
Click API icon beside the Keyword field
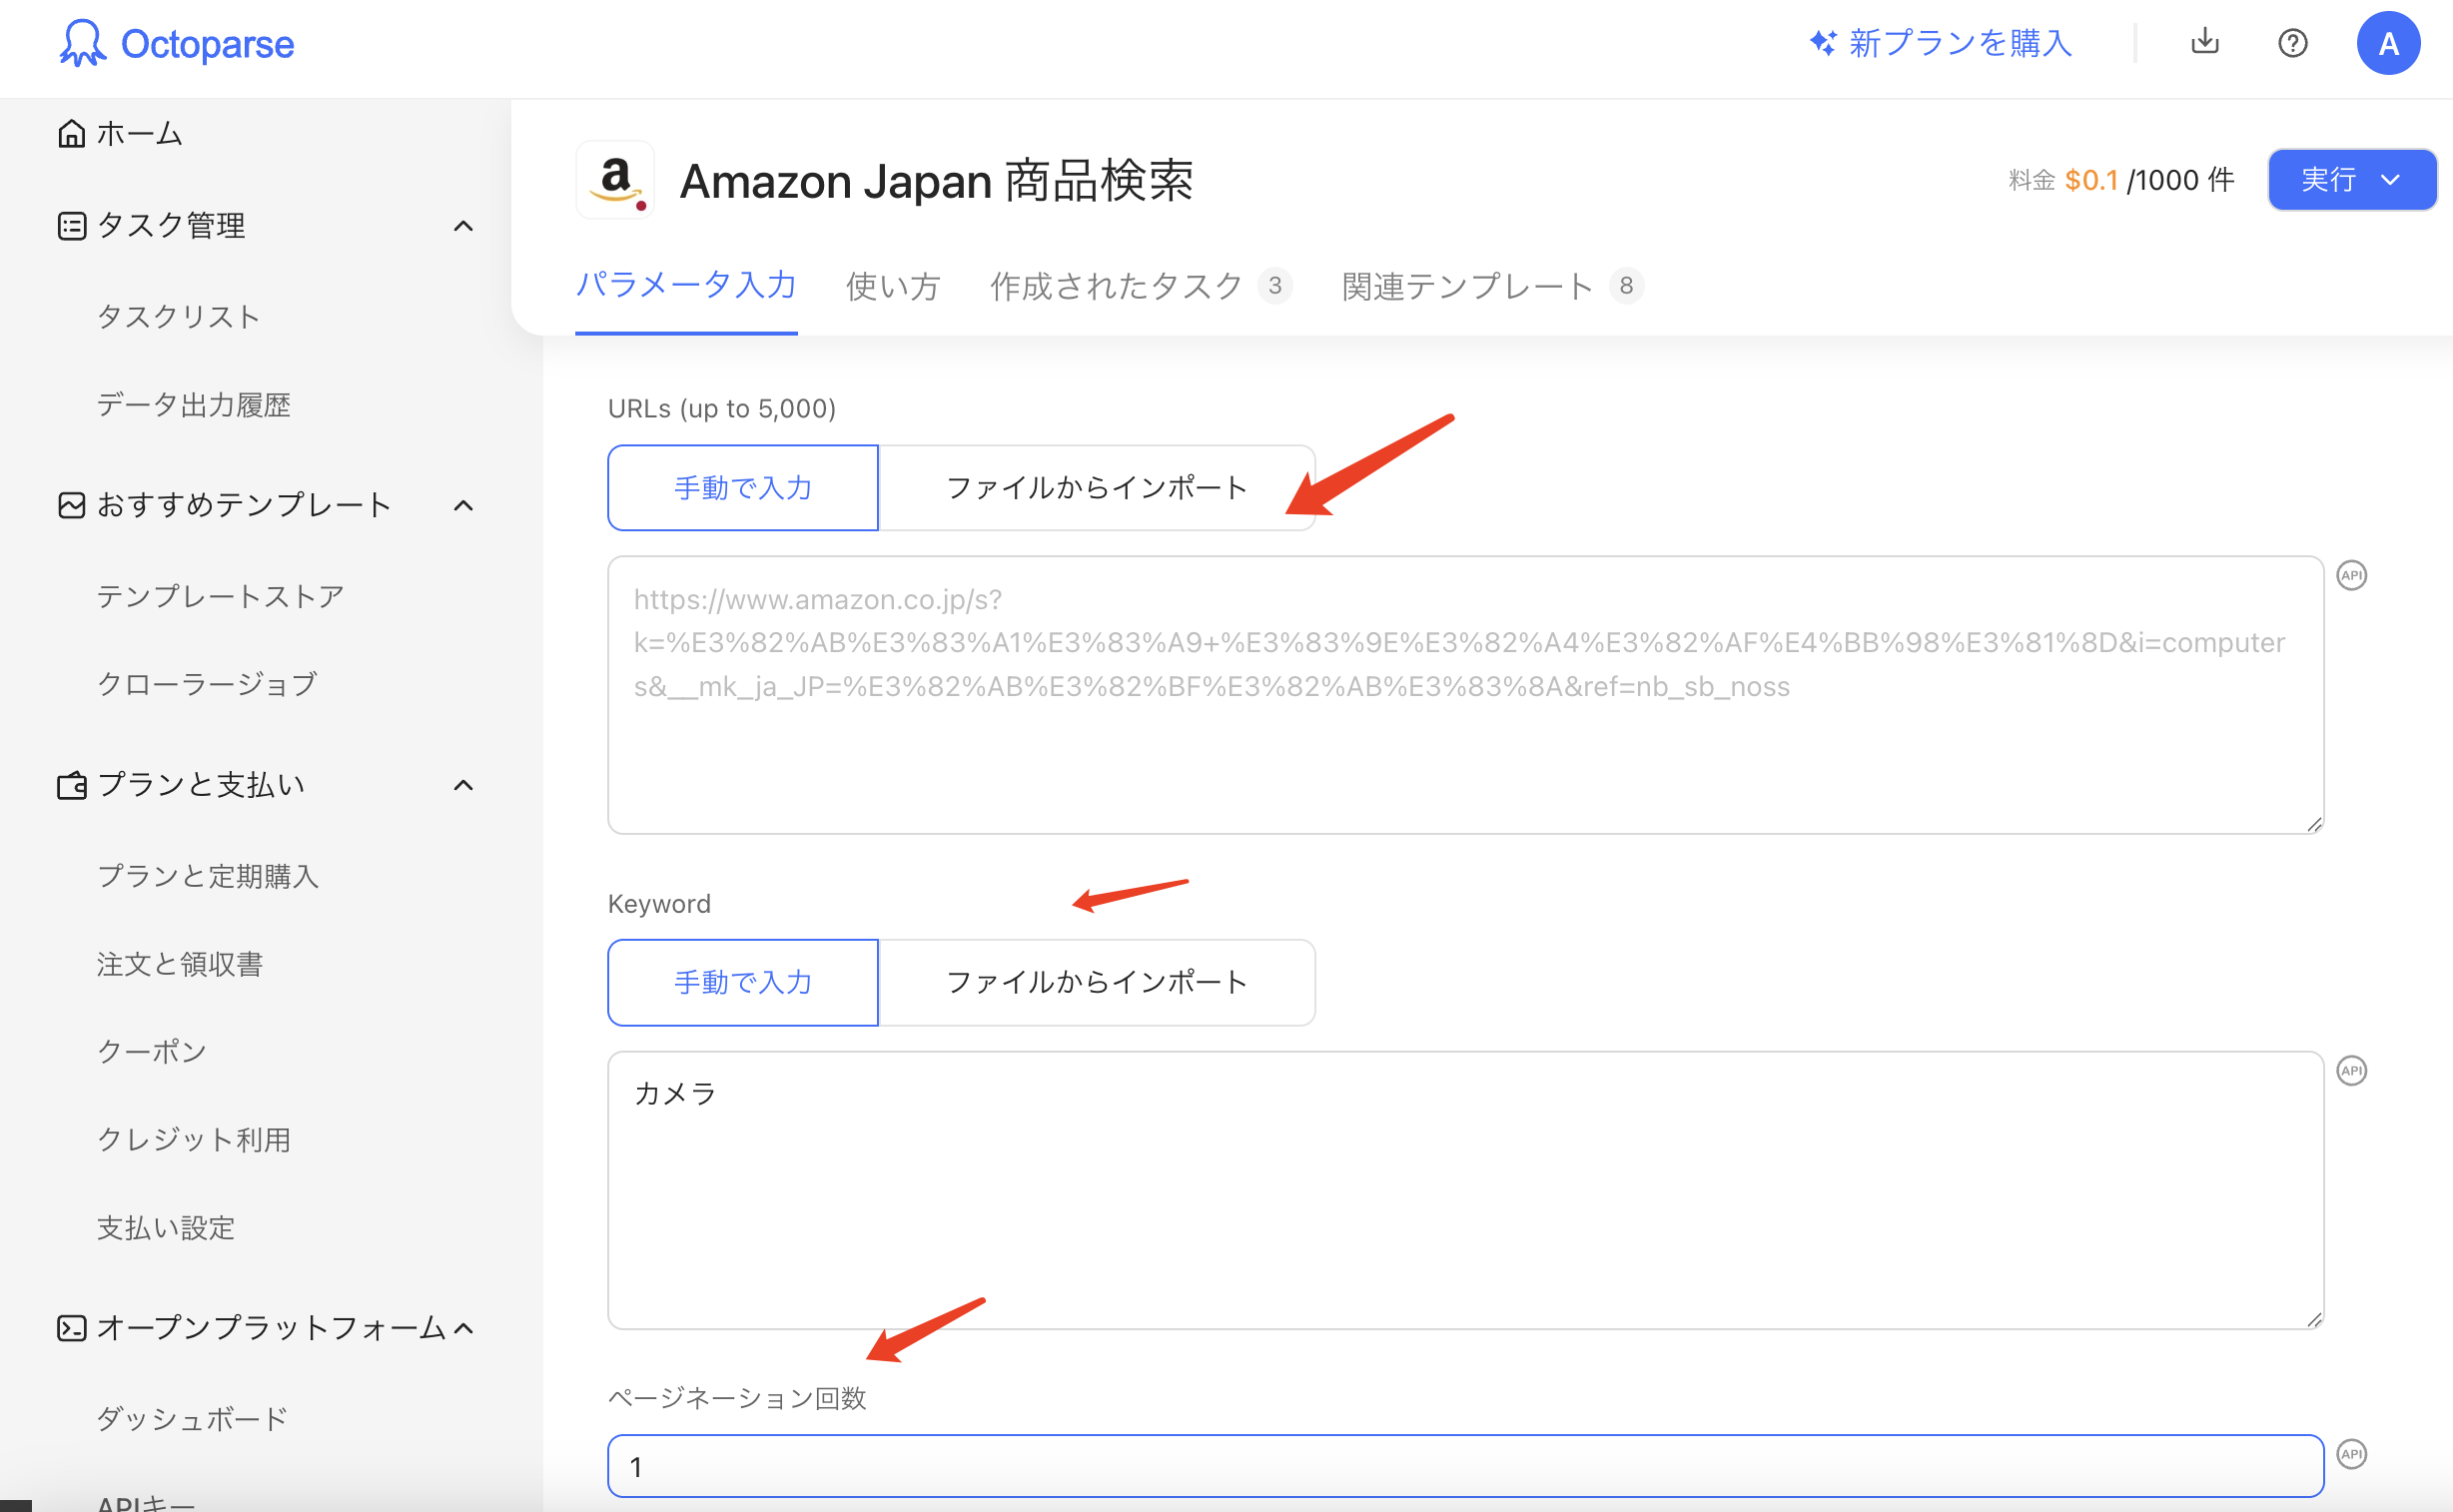point(2351,1070)
